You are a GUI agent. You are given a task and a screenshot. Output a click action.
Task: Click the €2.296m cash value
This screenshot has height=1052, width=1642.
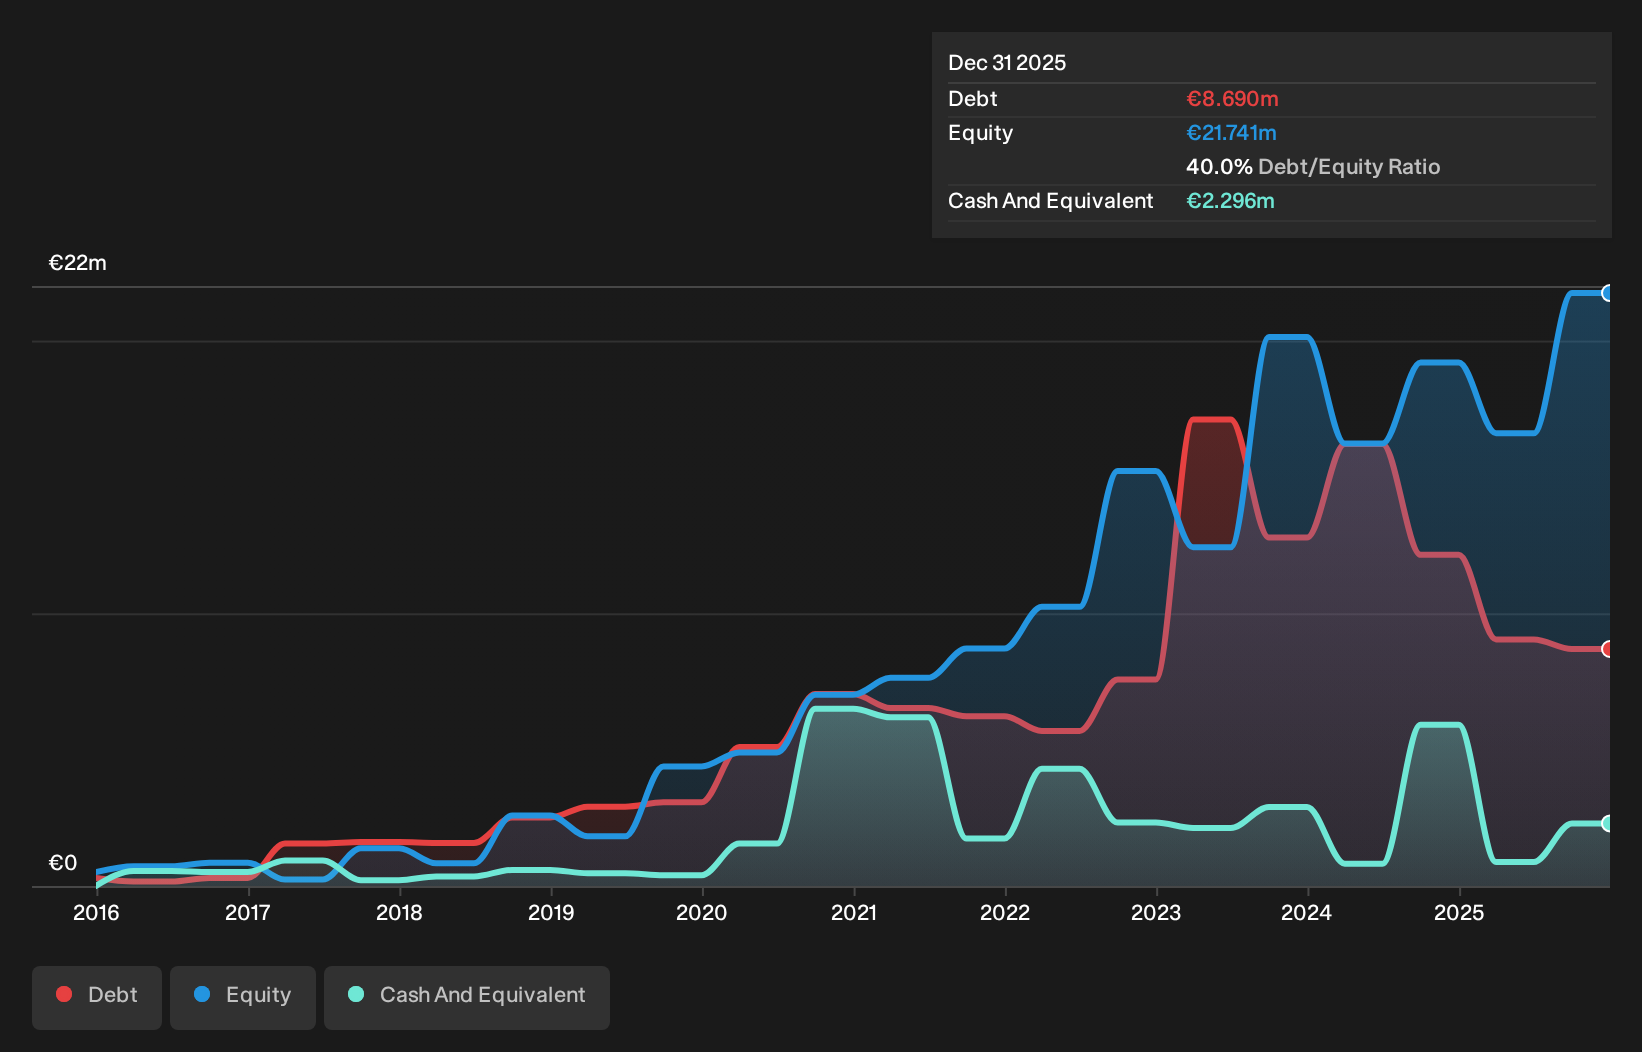coord(1230,201)
